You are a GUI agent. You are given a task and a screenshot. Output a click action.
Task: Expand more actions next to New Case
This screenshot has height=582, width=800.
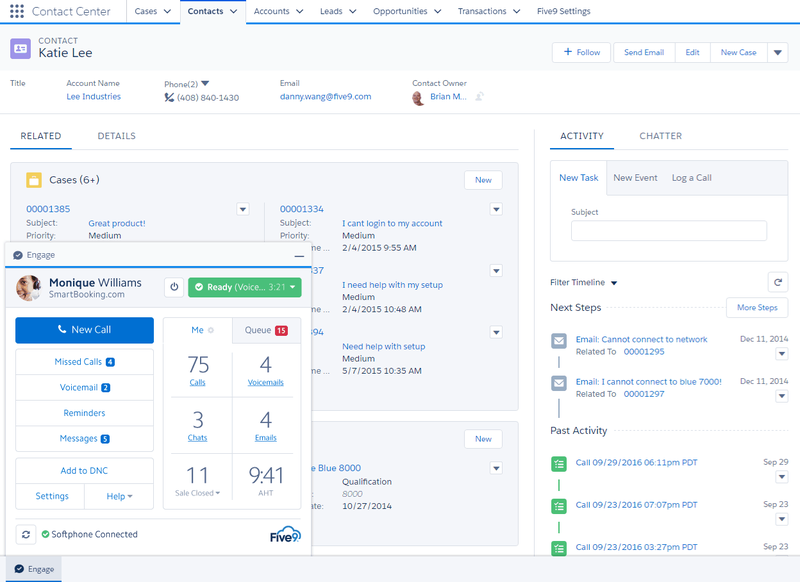[x=778, y=53]
